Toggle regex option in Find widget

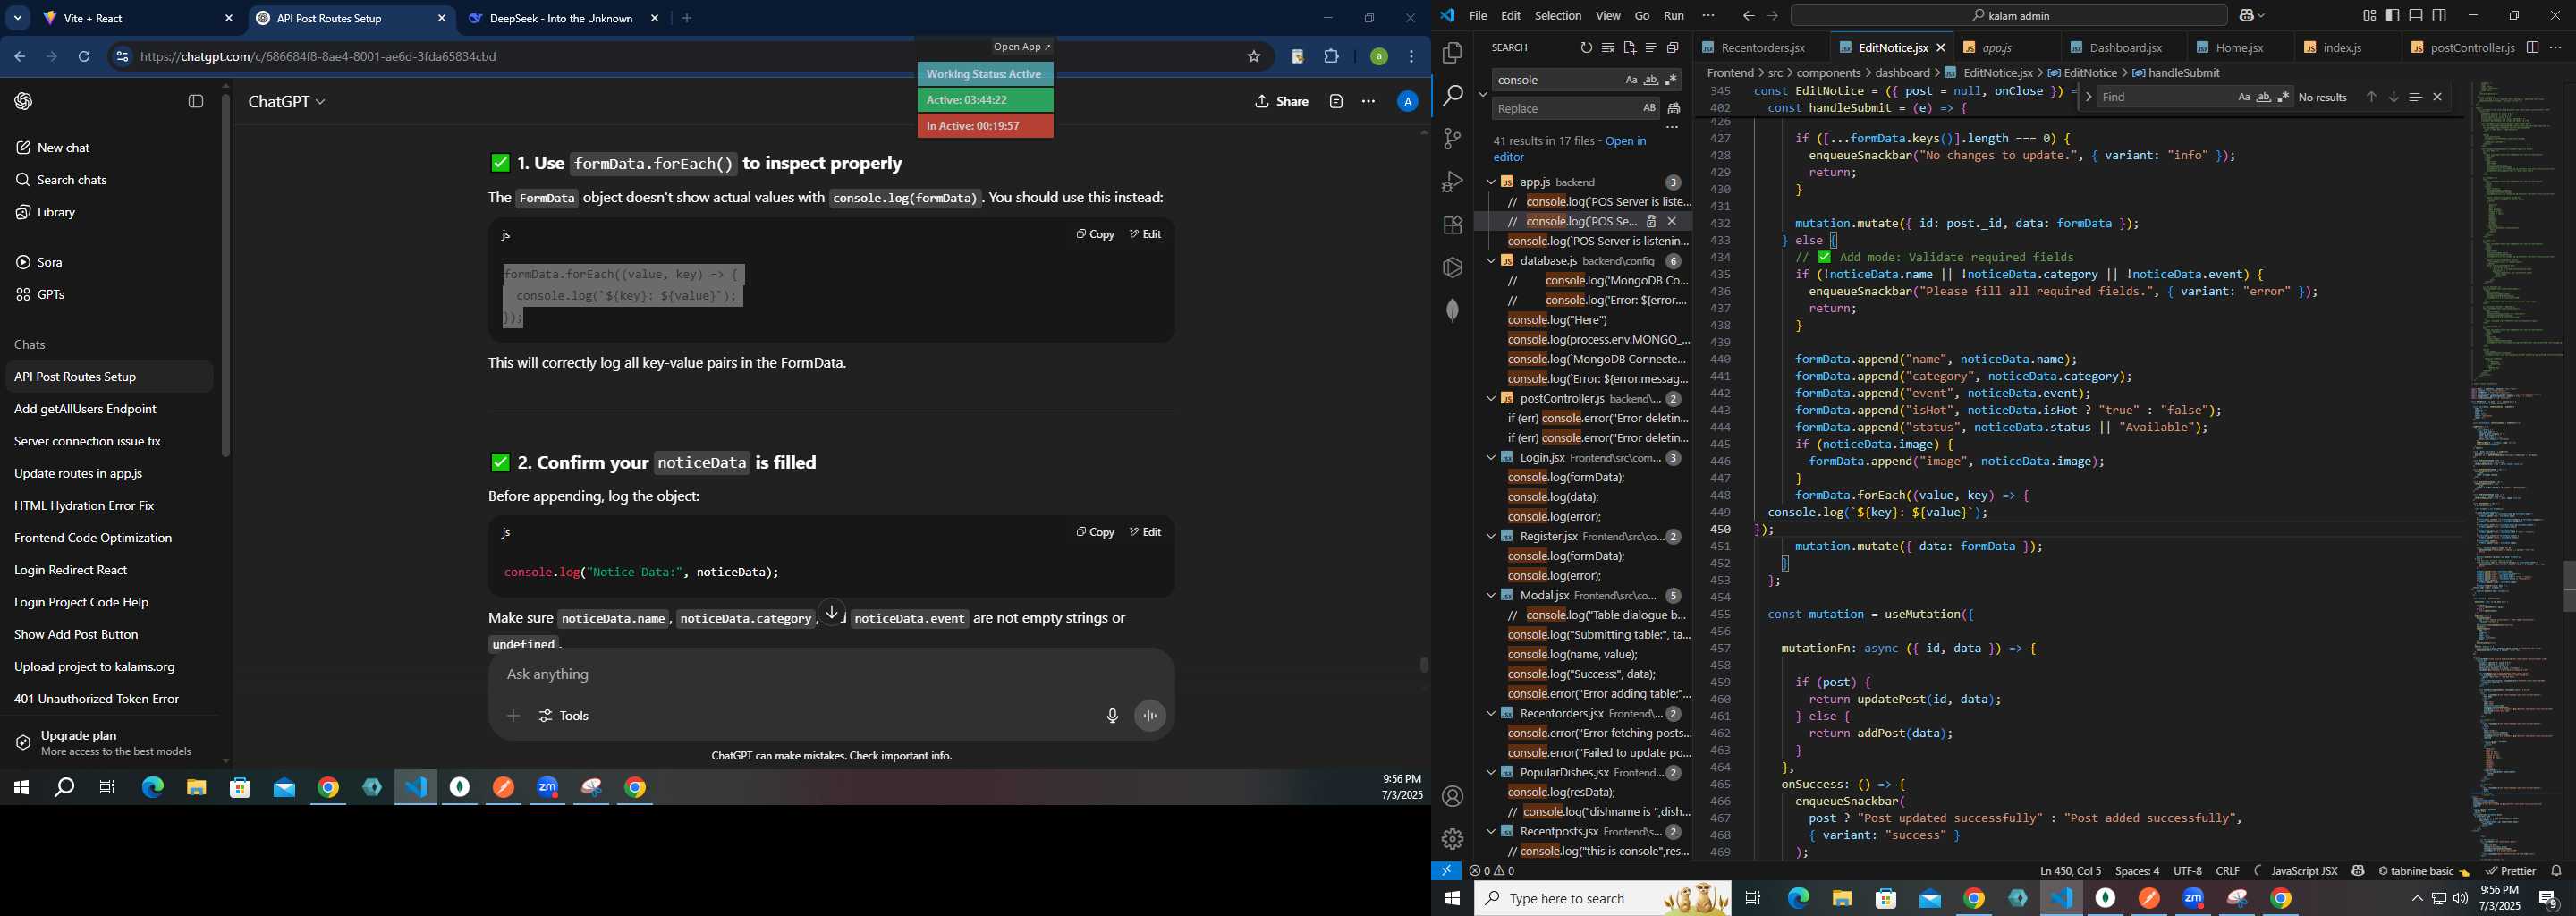tap(2283, 97)
